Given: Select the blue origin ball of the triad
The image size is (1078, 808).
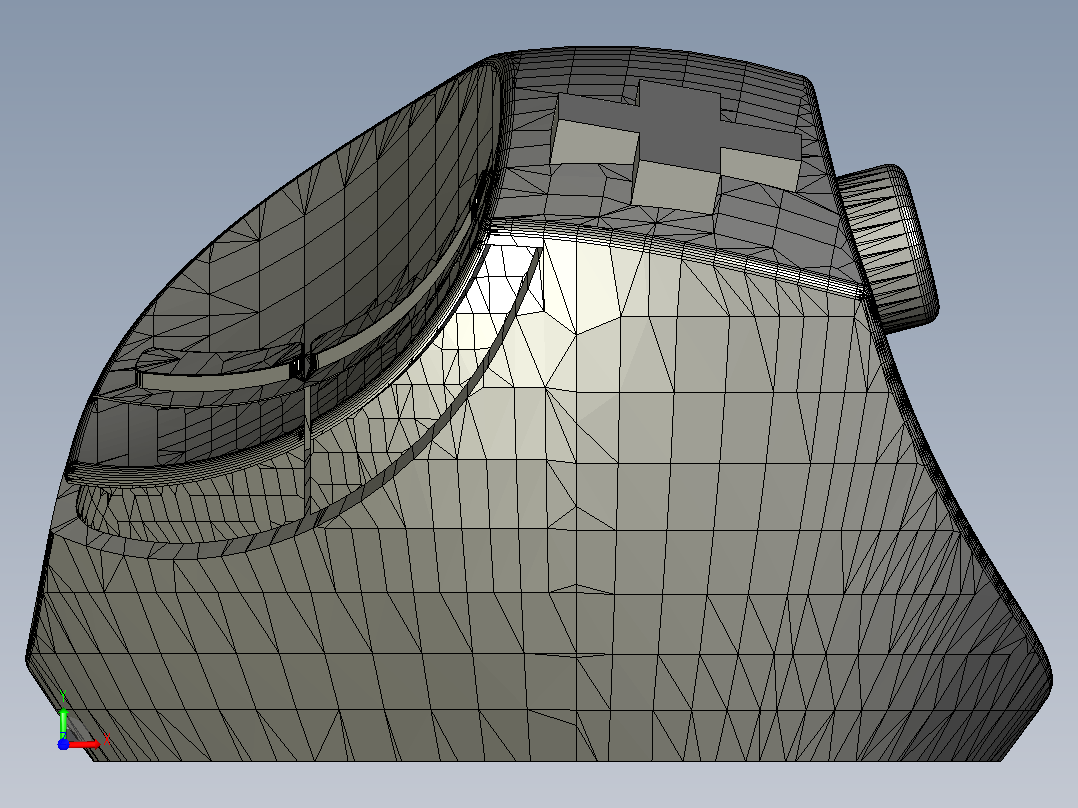Looking at the screenshot, I should click(63, 744).
